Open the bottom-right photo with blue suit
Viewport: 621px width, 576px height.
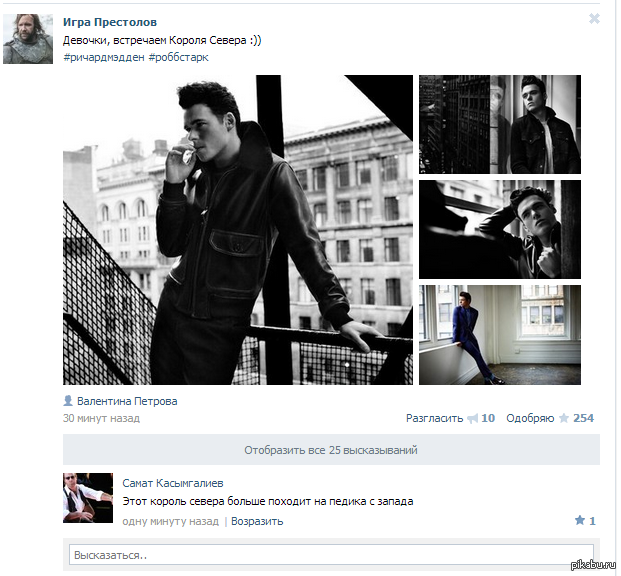tap(499, 335)
